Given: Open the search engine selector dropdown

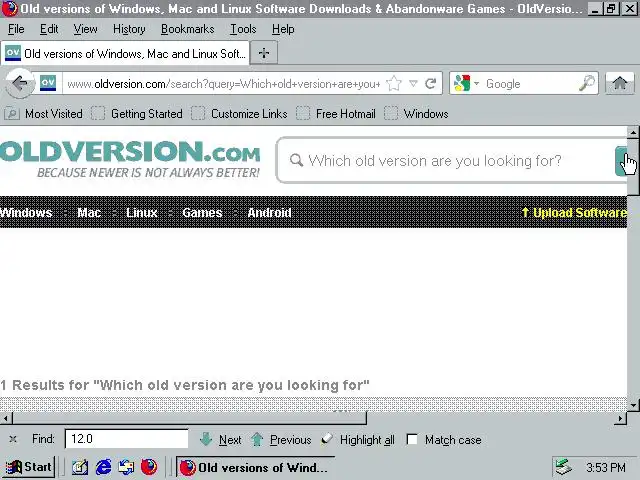Looking at the screenshot, I should [467, 84].
